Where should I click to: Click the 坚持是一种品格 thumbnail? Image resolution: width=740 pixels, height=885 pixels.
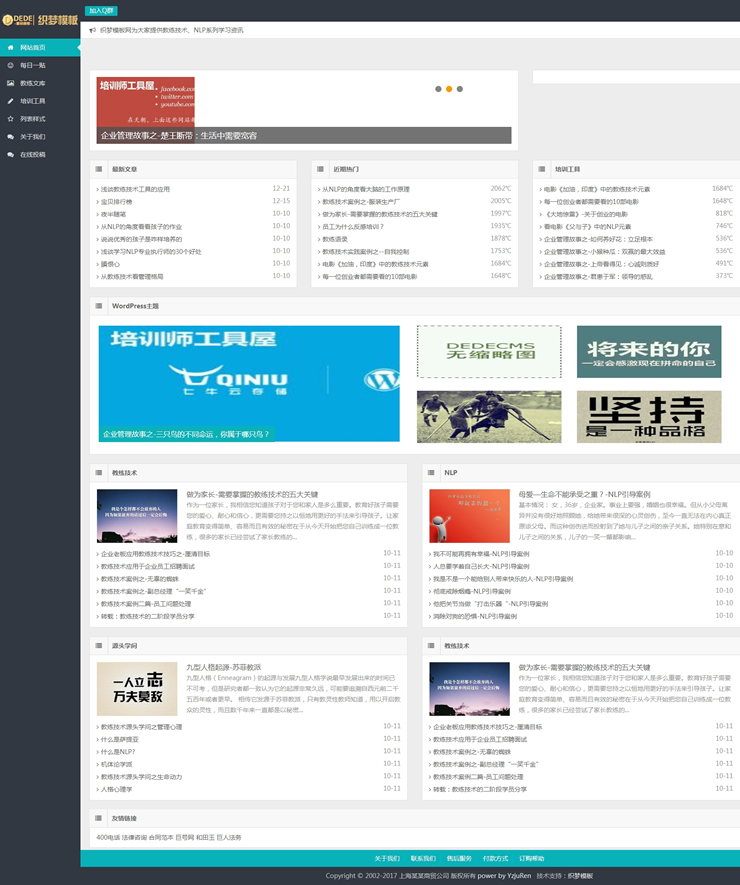tap(648, 417)
